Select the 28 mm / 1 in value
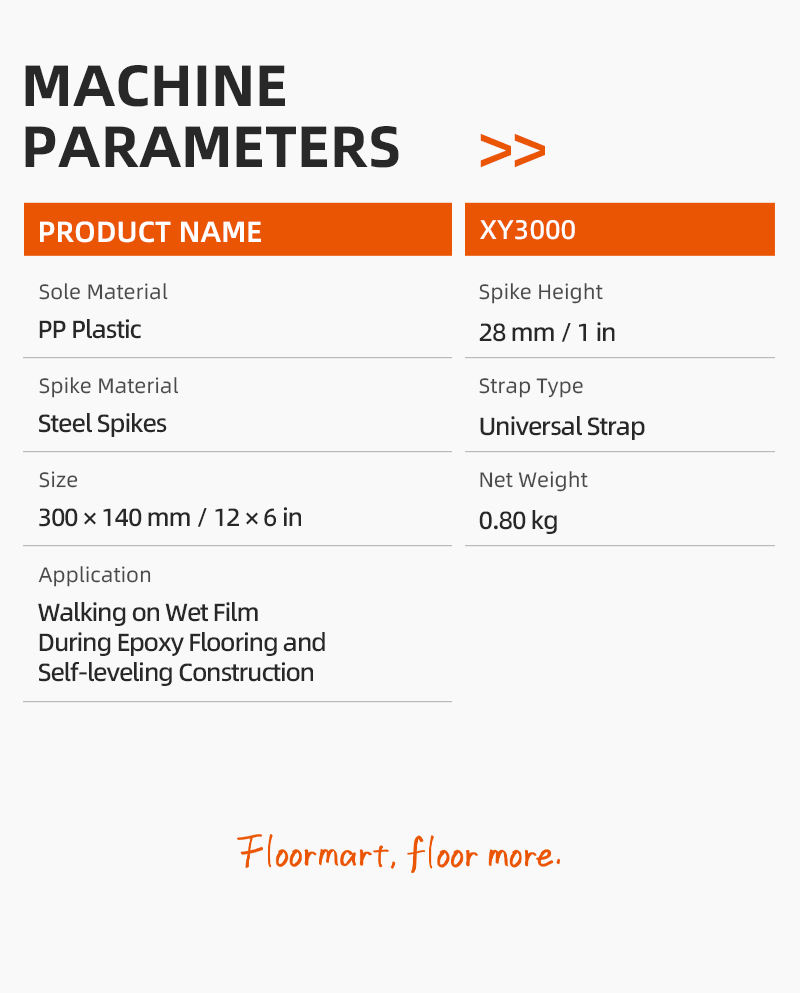 [x=547, y=332]
